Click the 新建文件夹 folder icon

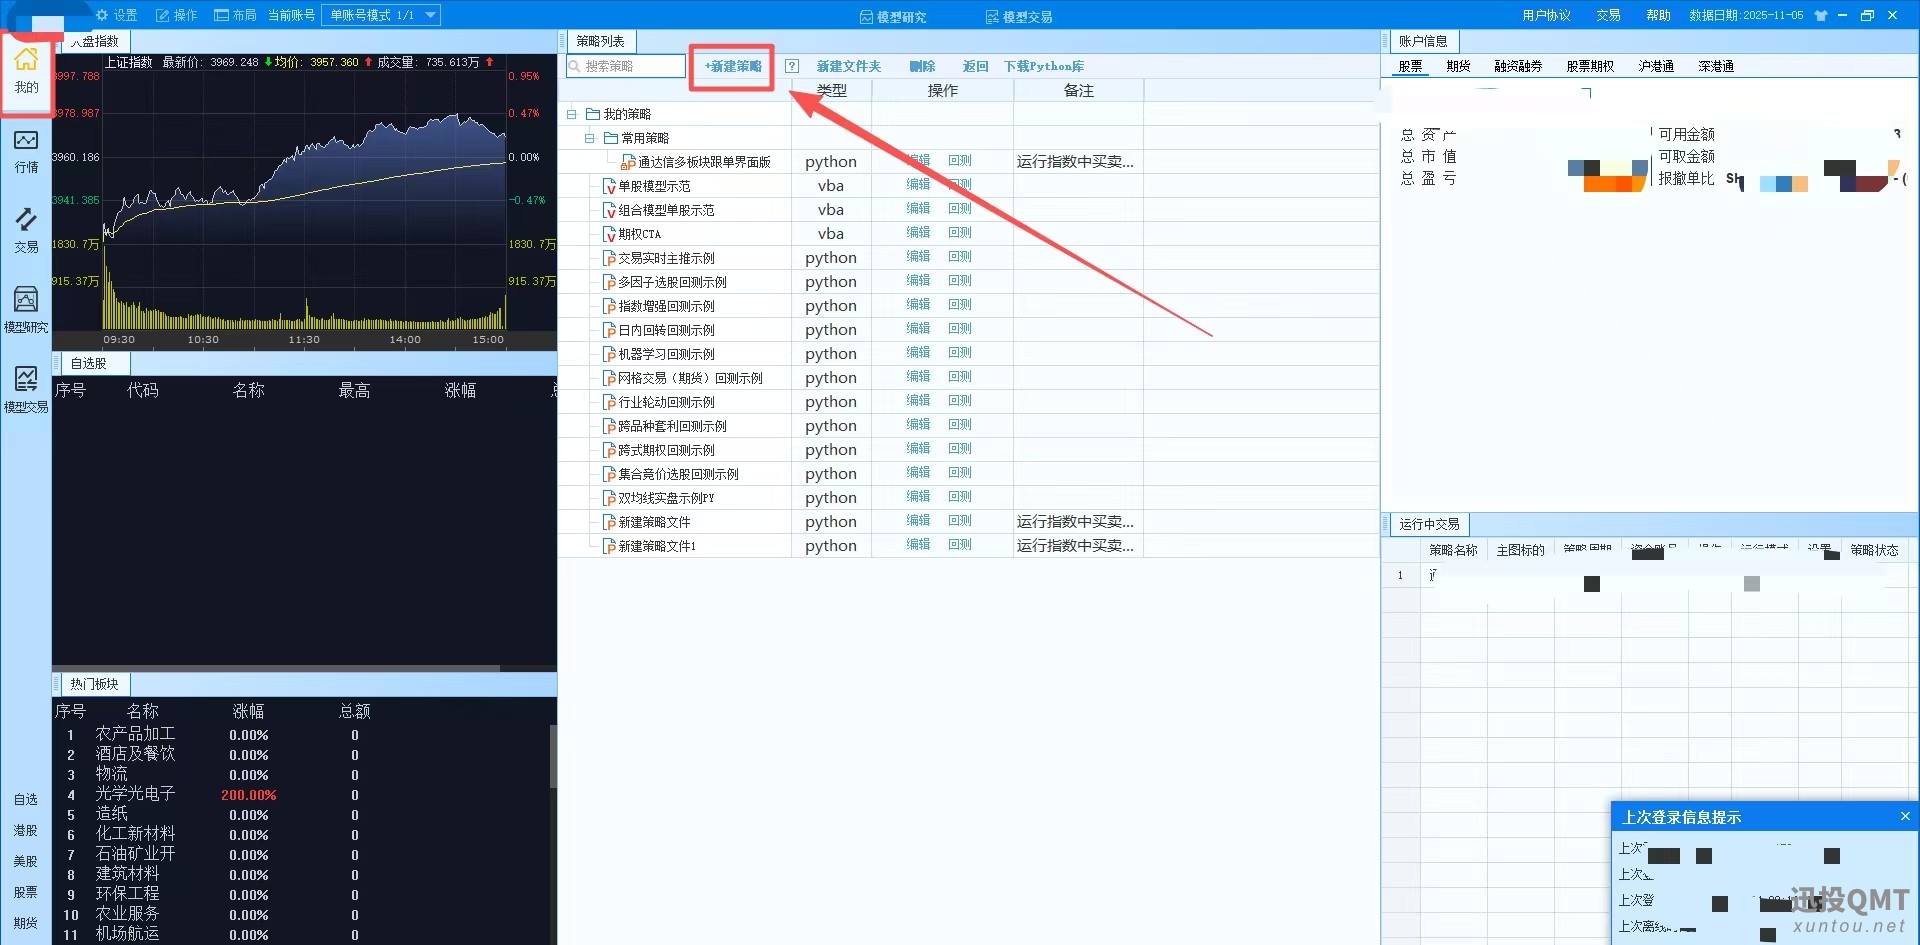point(847,66)
